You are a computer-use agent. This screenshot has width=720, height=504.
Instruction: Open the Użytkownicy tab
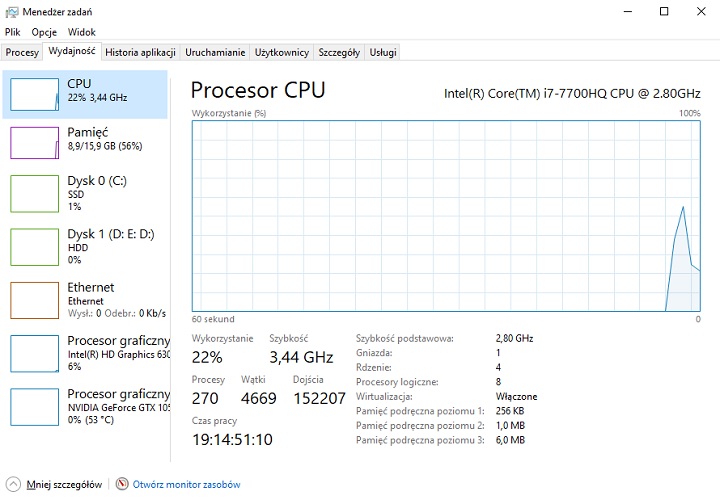point(282,52)
